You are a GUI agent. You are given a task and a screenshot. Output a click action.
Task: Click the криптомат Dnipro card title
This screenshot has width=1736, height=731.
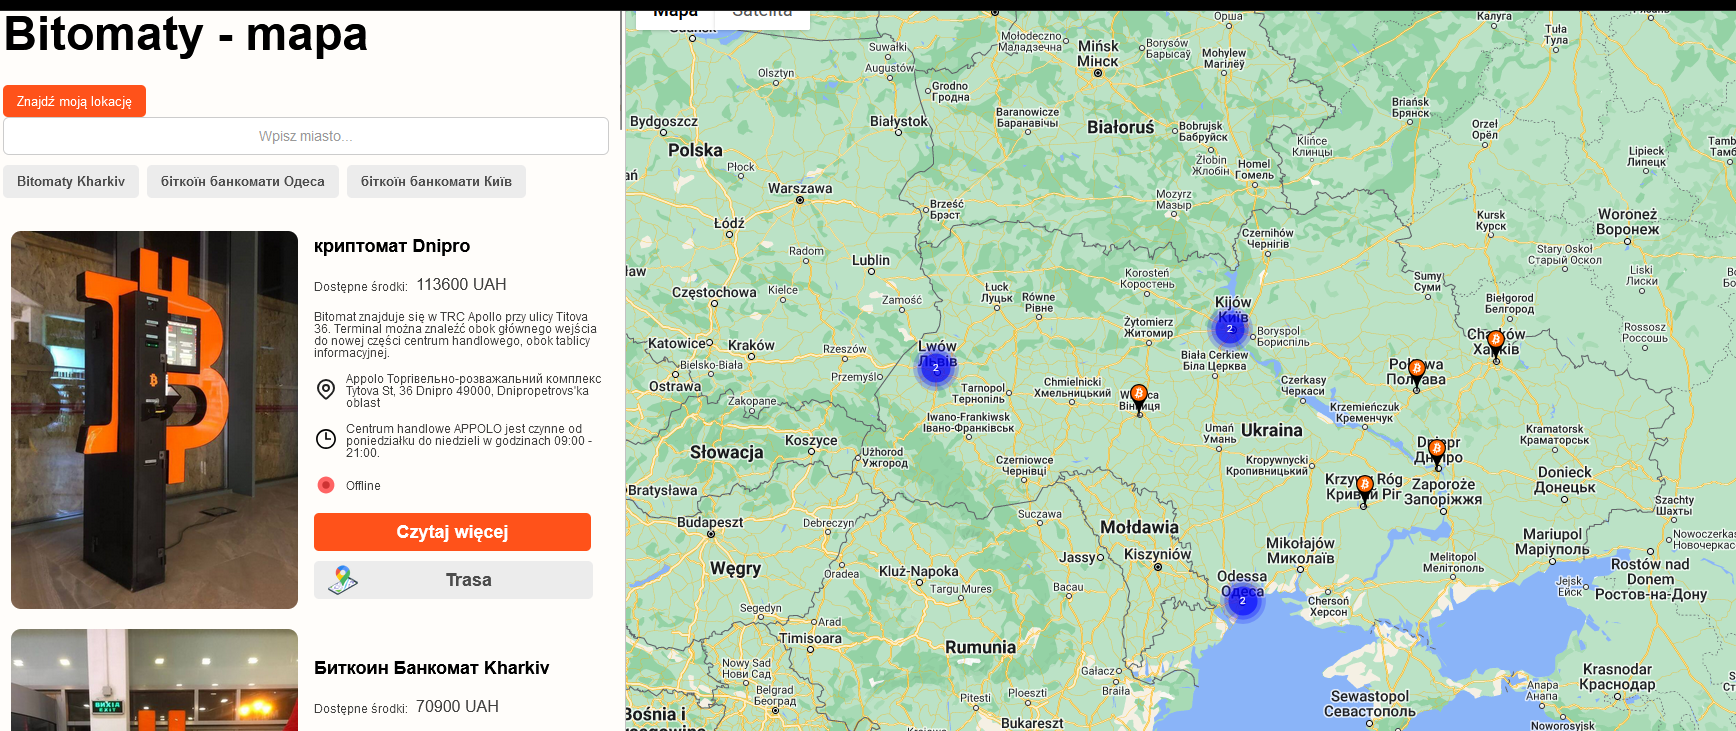pos(392,246)
